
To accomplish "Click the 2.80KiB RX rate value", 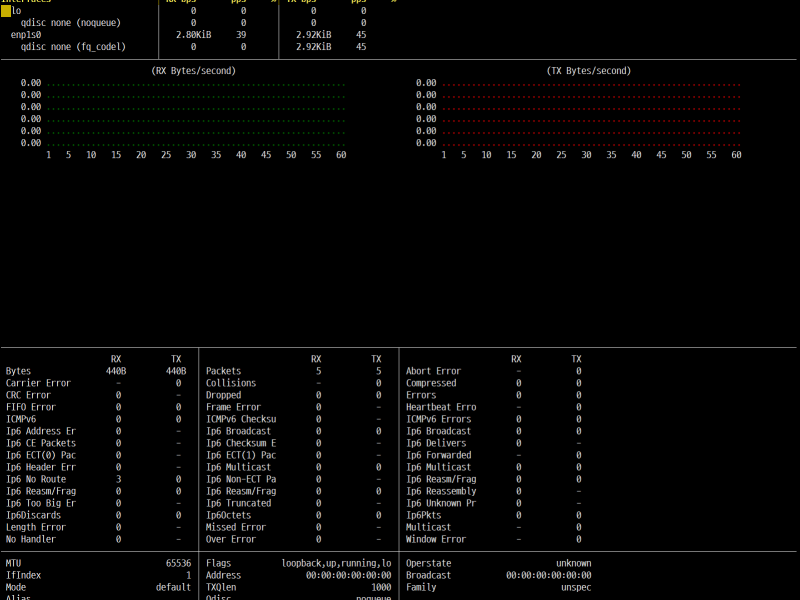I will click(x=193, y=35).
